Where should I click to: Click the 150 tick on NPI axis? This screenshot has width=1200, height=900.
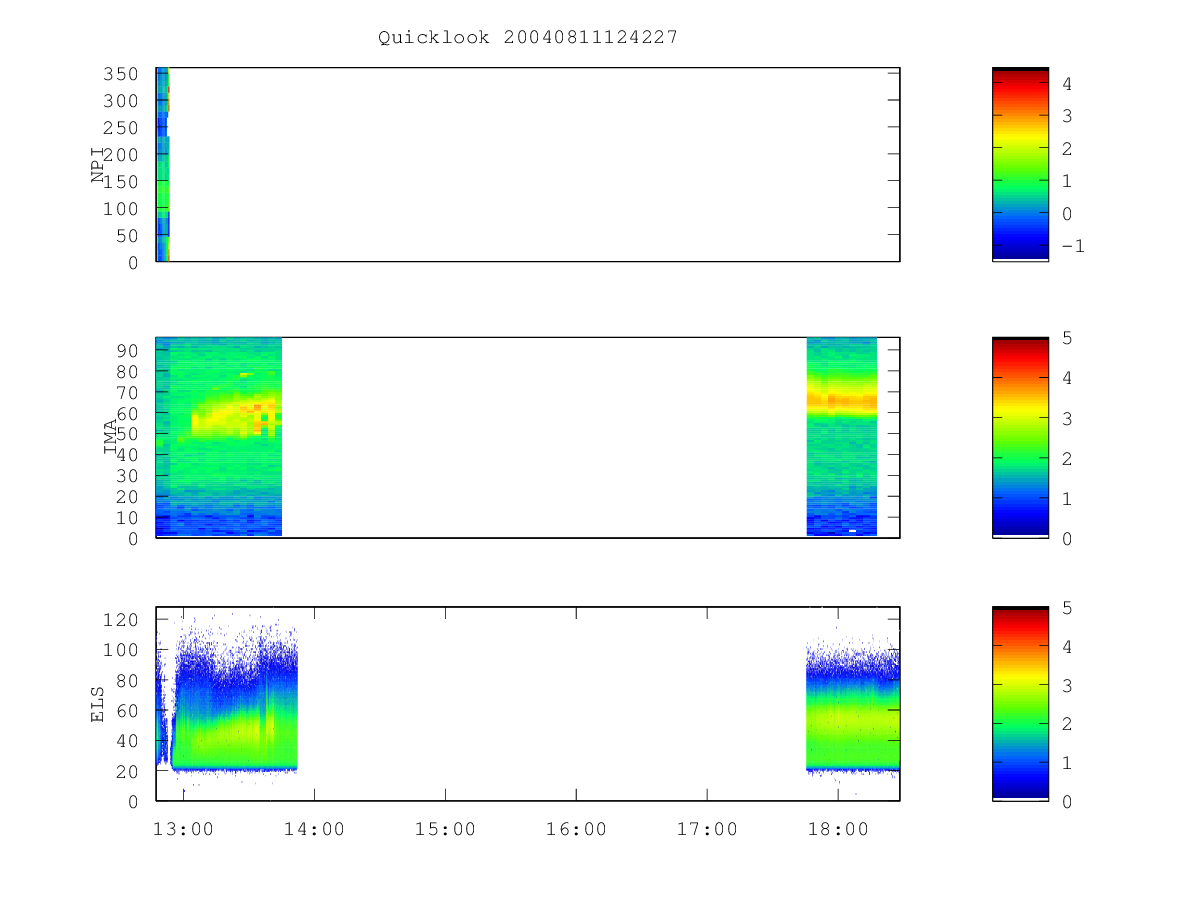click(x=123, y=181)
